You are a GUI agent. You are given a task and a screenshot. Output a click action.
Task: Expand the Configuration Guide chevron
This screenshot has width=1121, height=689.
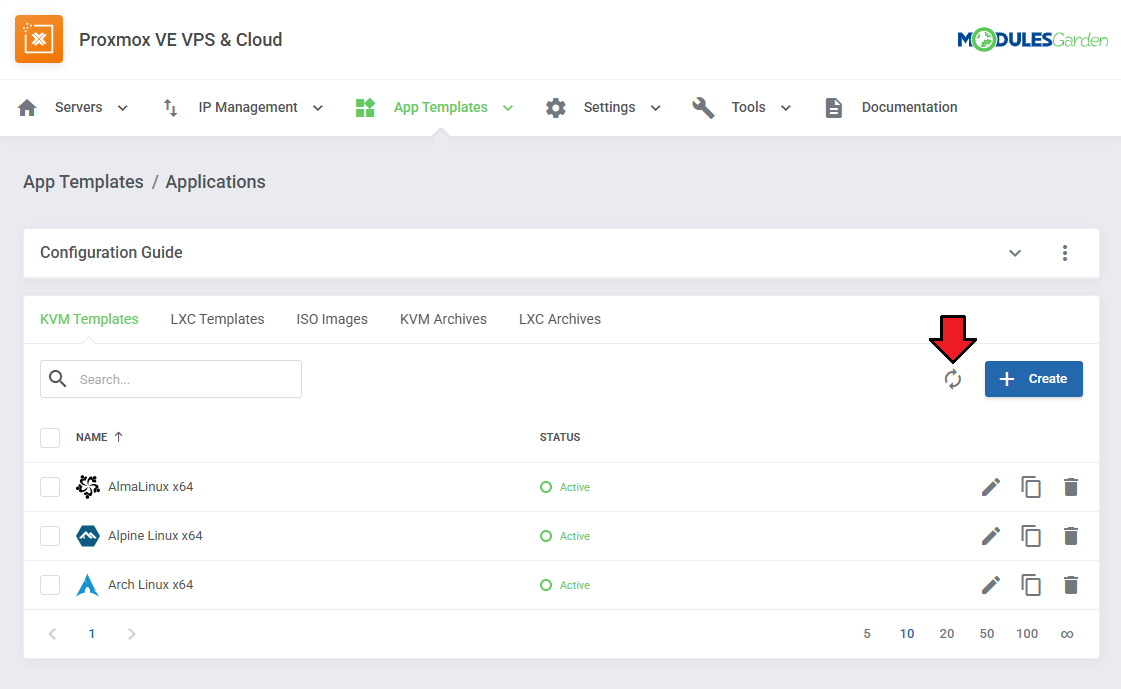click(x=1014, y=253)
